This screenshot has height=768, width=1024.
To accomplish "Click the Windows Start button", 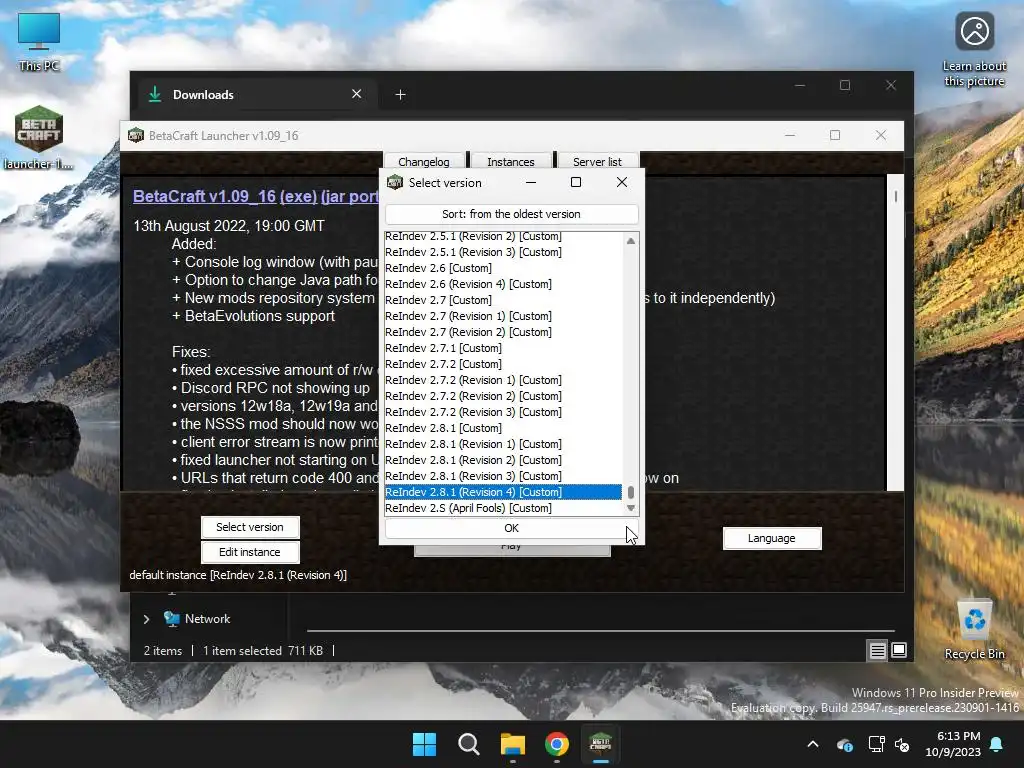I will (x=424, y=744).
